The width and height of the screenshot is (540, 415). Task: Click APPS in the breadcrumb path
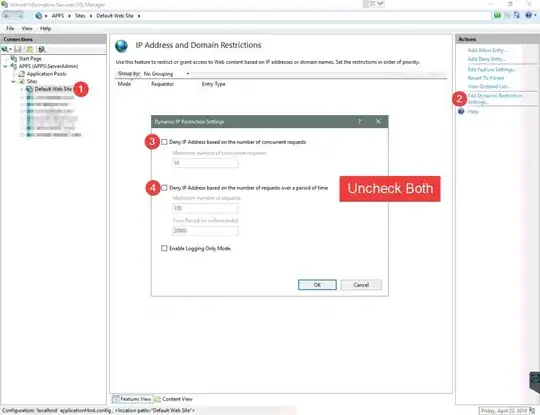[58, 16]
